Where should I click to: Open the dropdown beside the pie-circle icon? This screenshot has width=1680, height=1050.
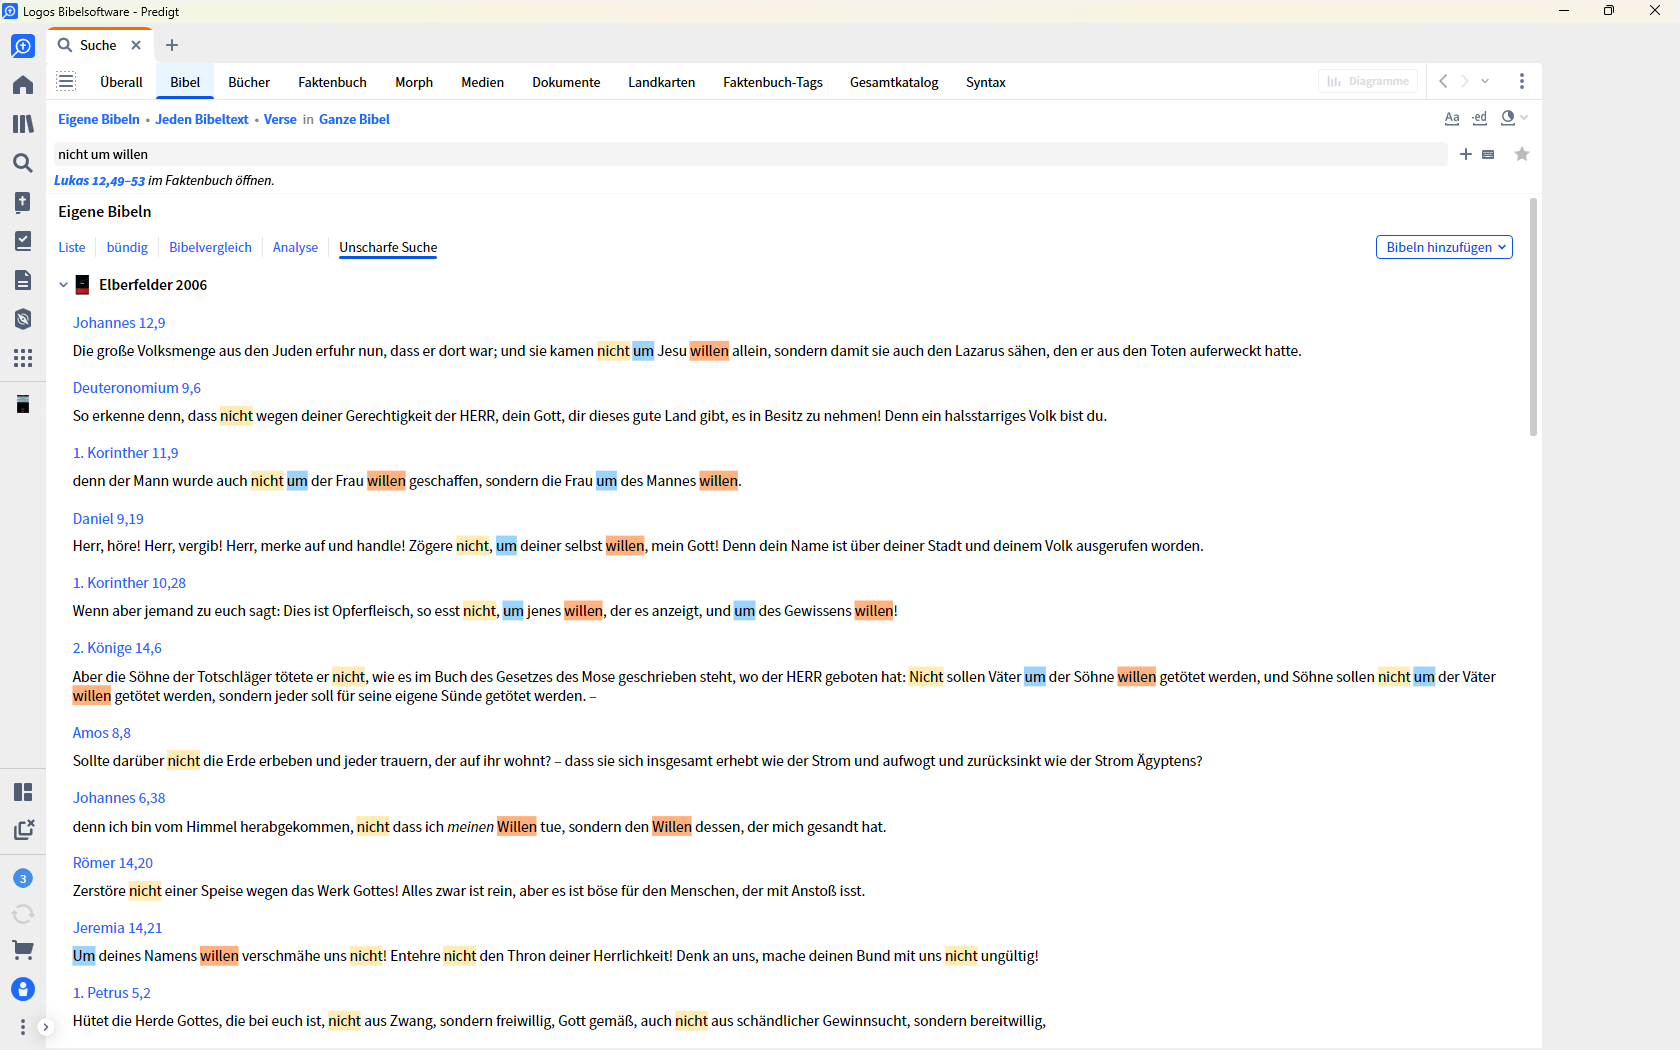coord(1524,118)
